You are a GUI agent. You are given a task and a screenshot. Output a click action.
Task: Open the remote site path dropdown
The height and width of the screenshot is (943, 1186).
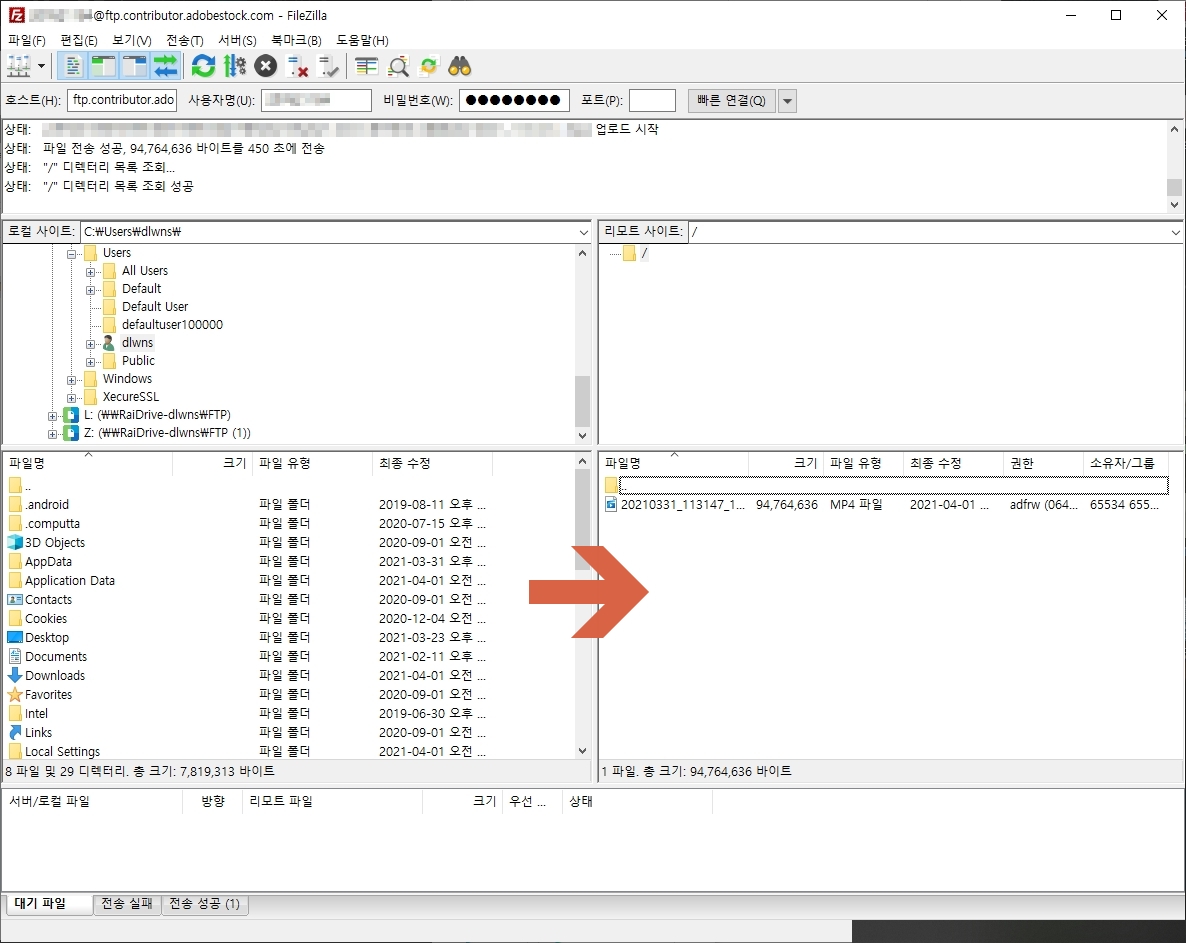pyautogui.click(x=1176, y=232)
